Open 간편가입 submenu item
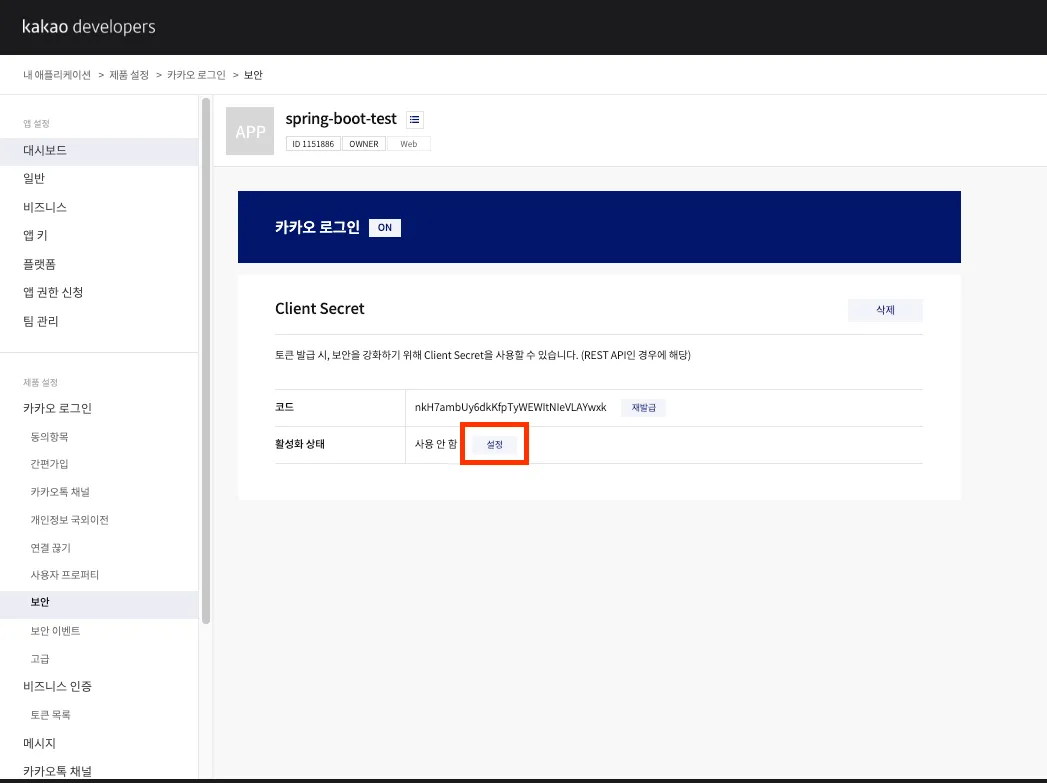This screenshot has height=783, width=1047. (49, 464)
